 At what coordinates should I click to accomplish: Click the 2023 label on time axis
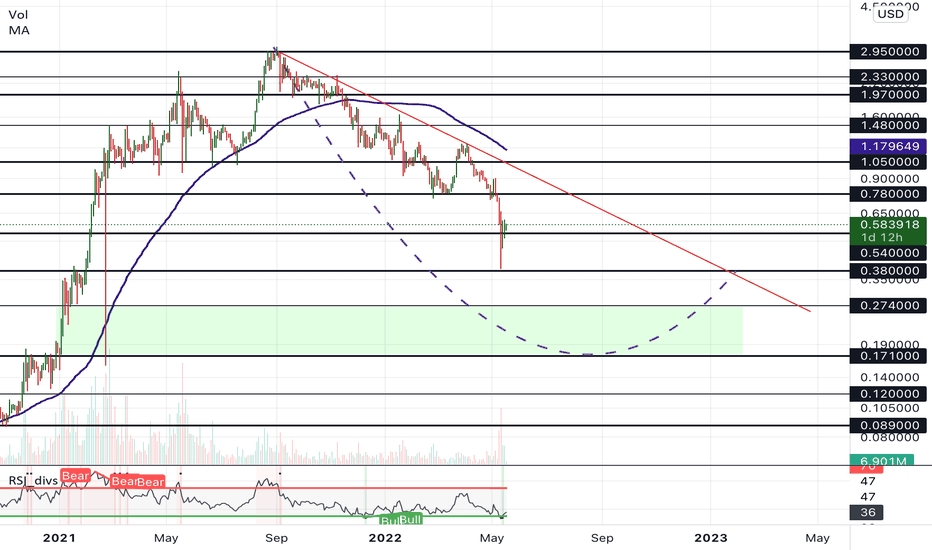(x=711, y=538)
